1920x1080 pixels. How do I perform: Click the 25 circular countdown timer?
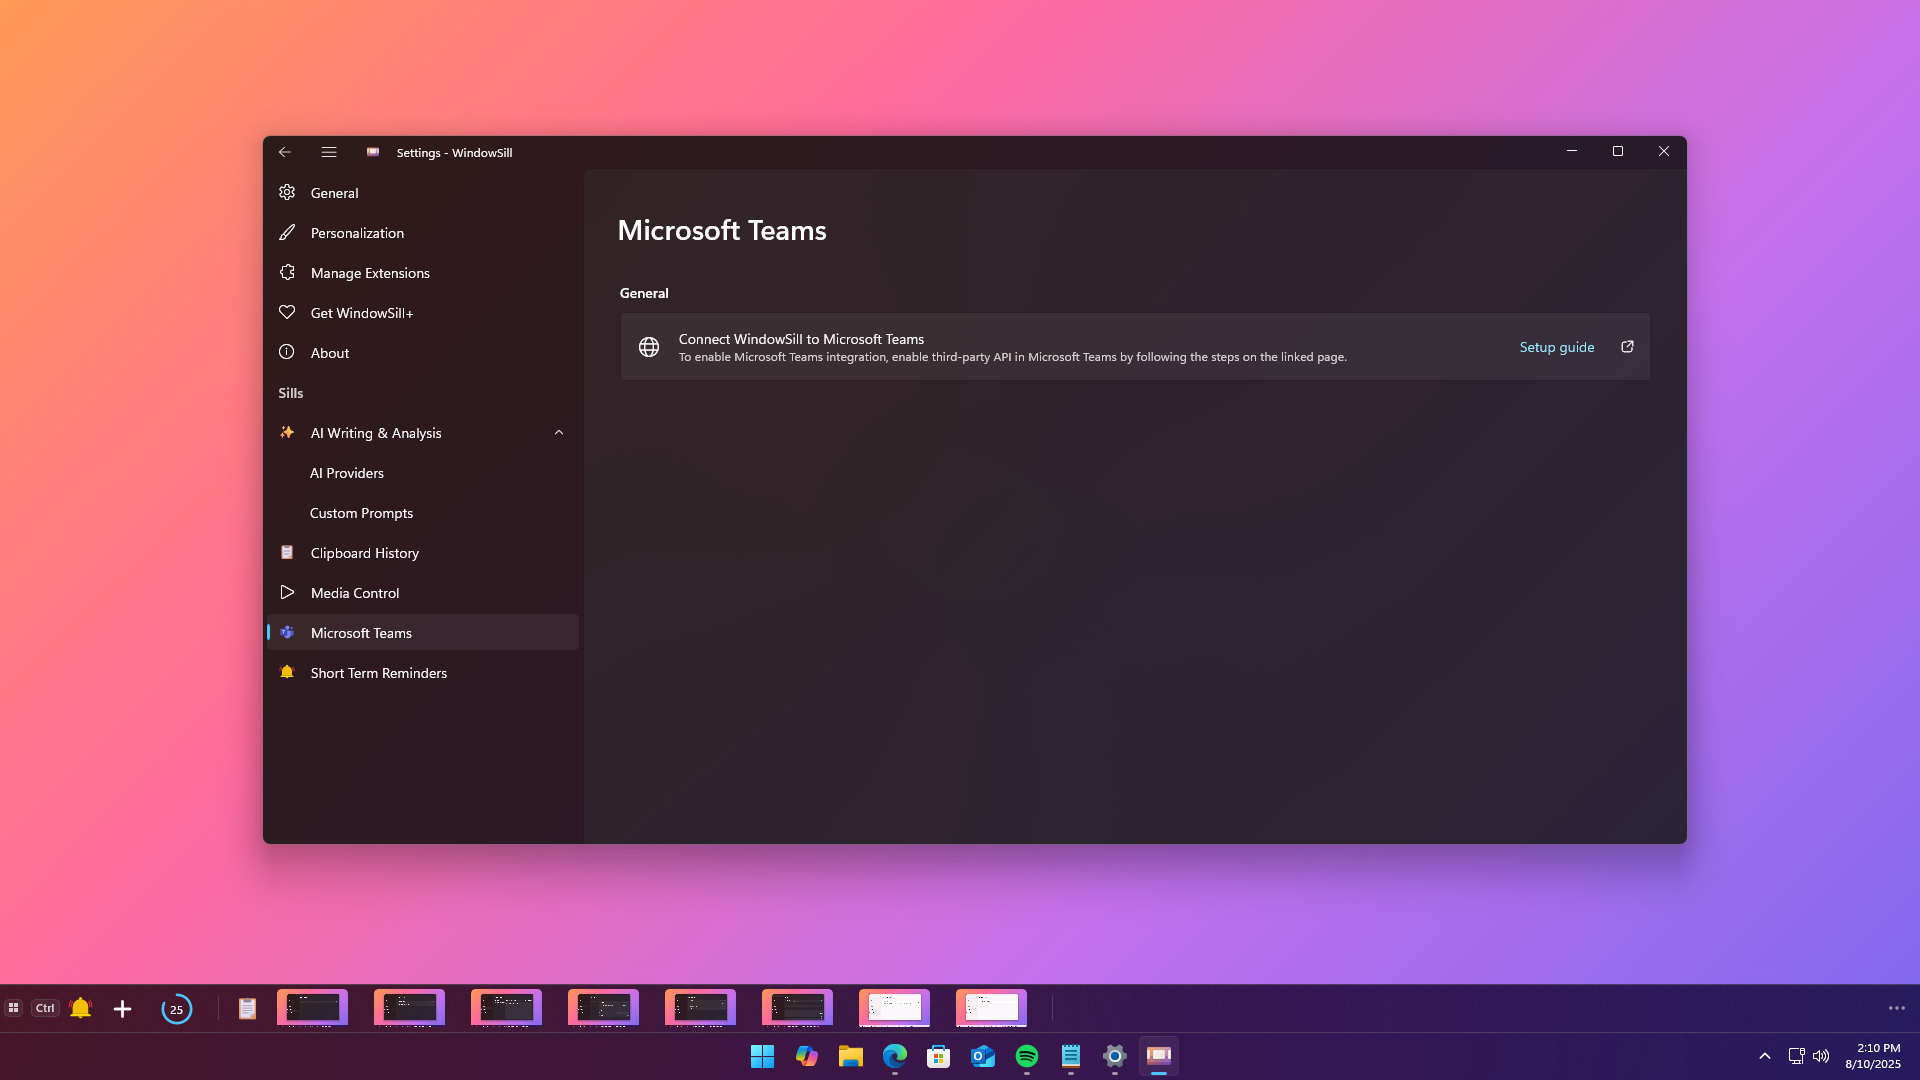tap(176, 1009)
